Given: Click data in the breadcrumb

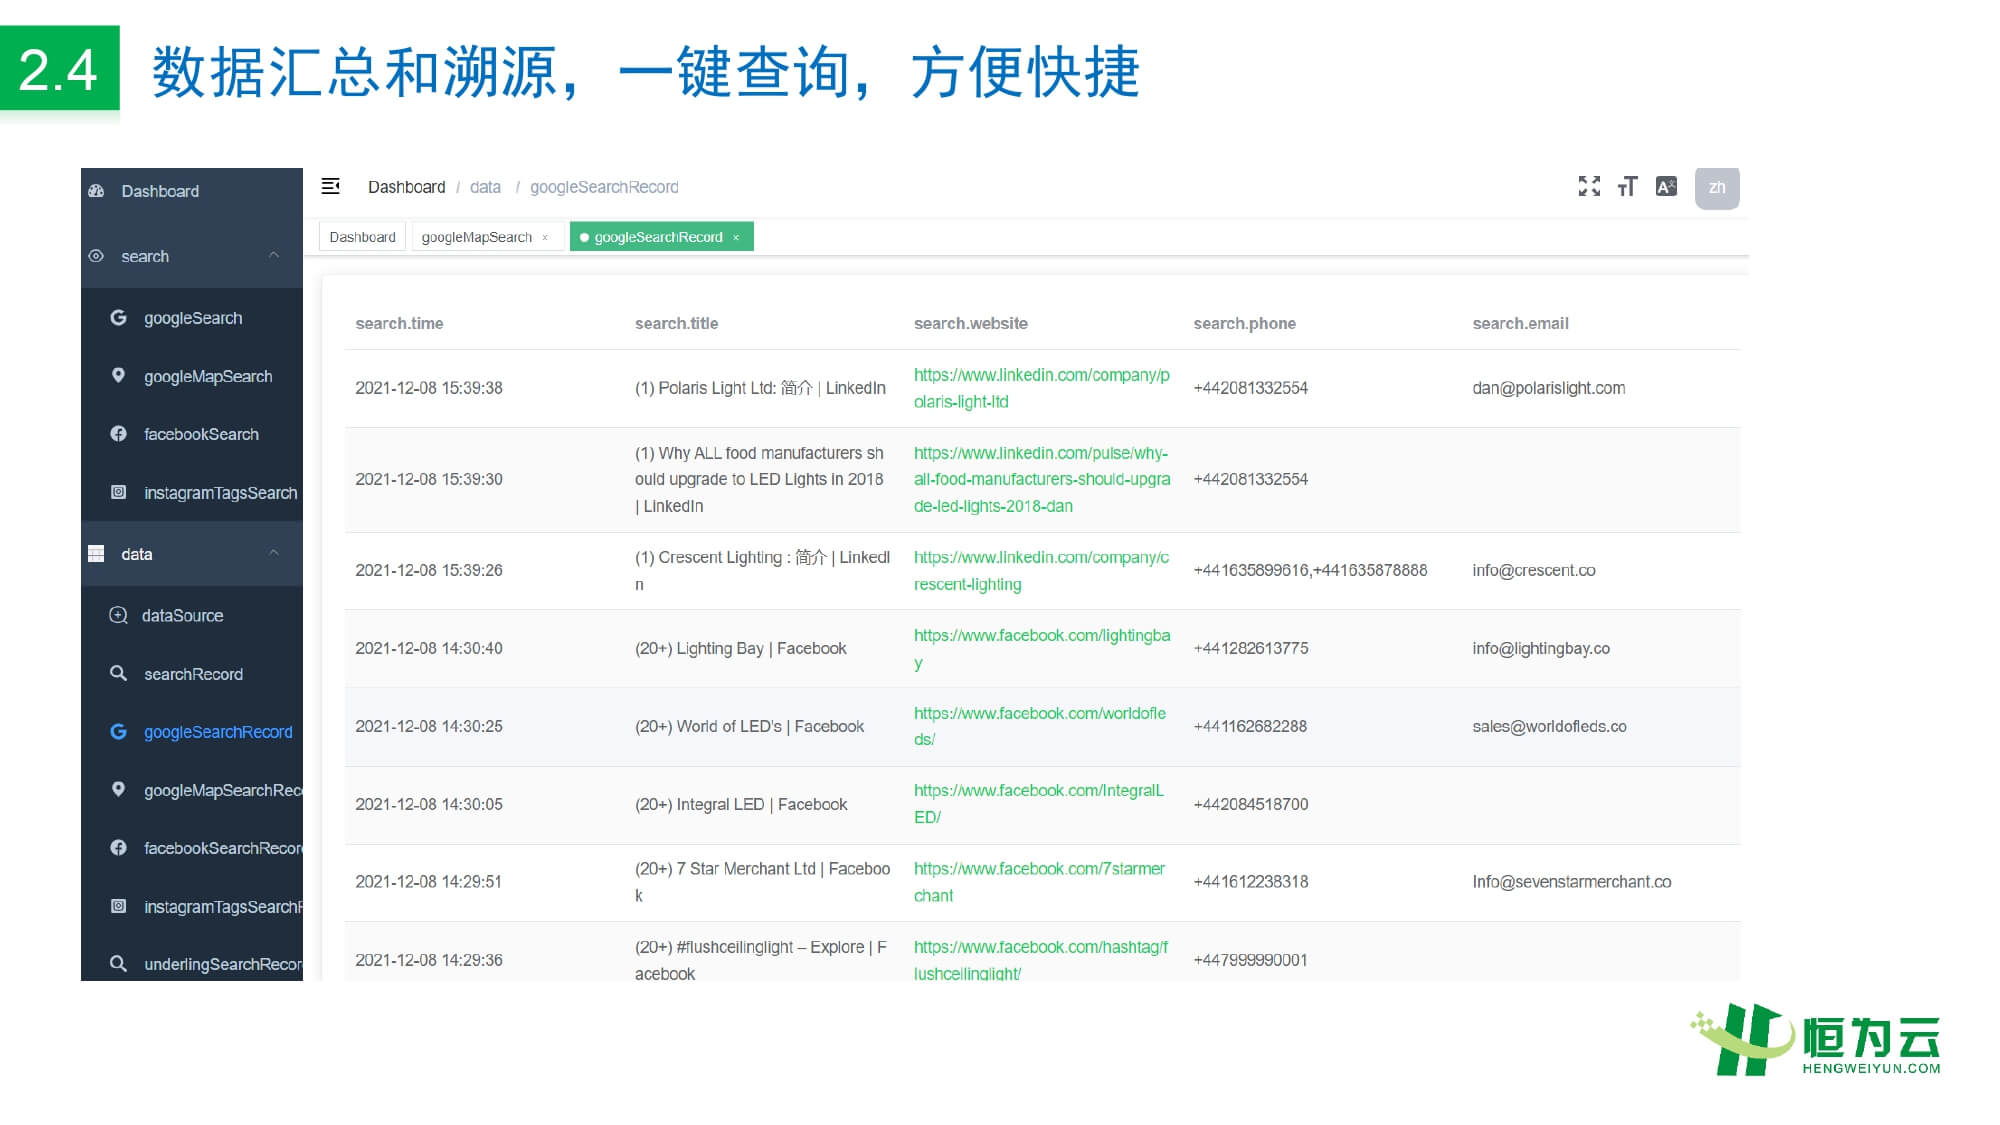Looking at the screenshot, I should pyautogui.click(x=485, y=187).
